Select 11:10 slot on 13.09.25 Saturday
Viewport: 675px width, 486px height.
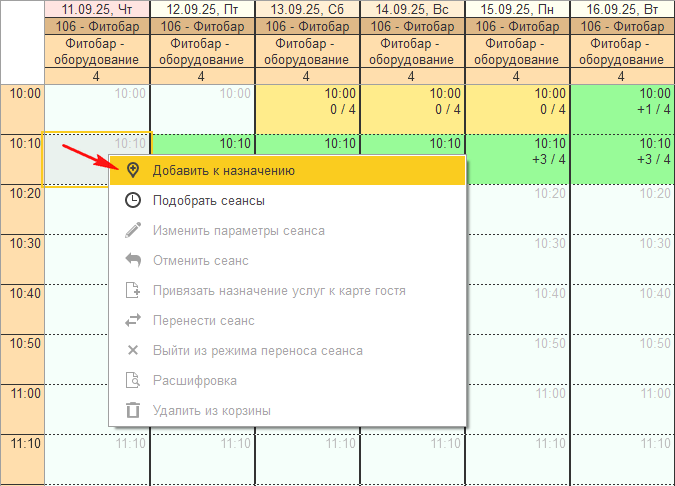[307, 459]
